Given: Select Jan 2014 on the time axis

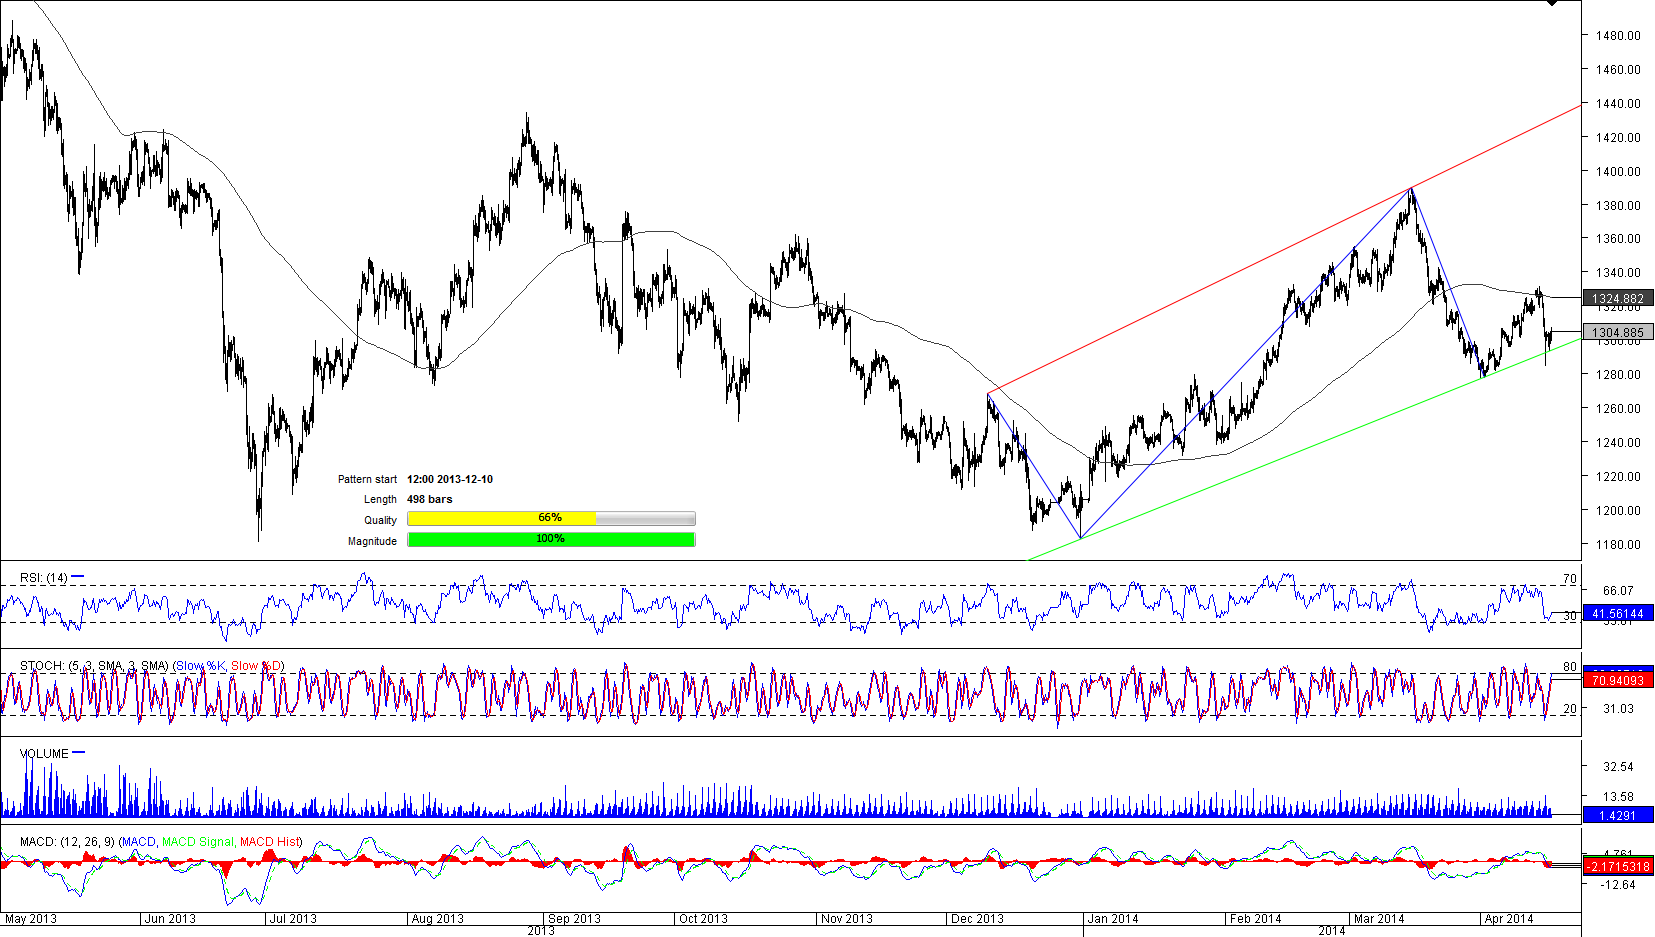Looking at the screenshot, I should 1113,918.
